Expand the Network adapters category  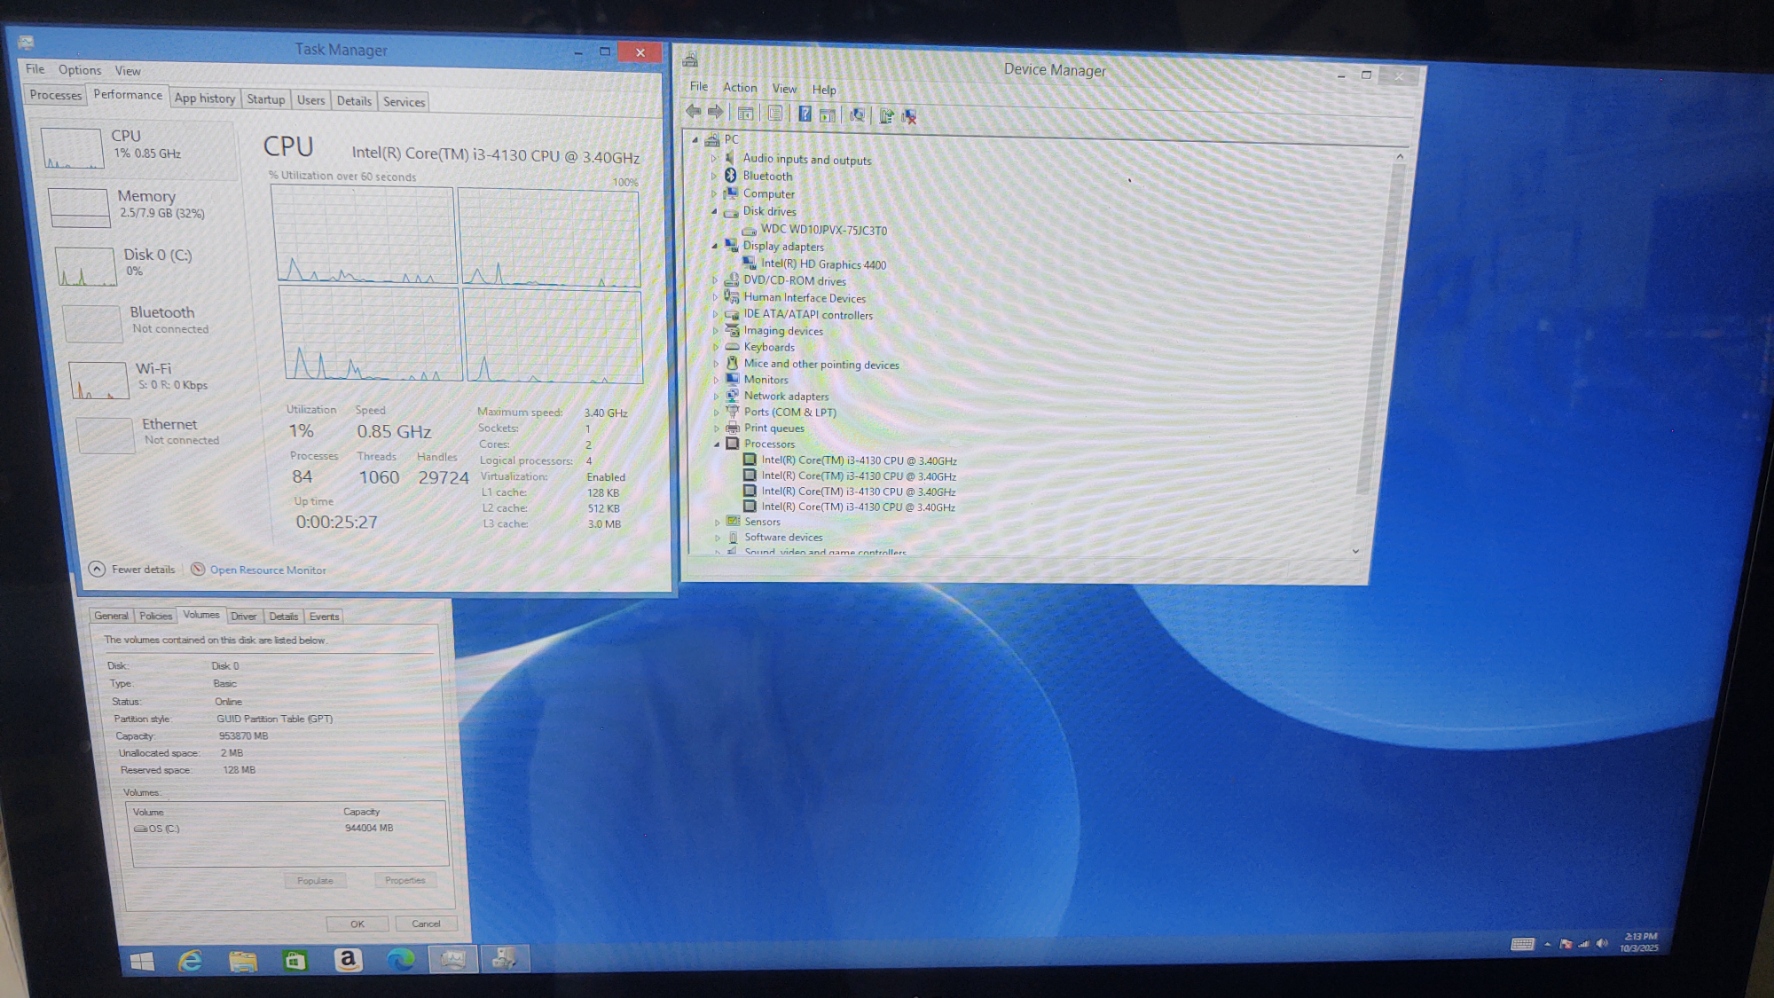pos(717,396)
